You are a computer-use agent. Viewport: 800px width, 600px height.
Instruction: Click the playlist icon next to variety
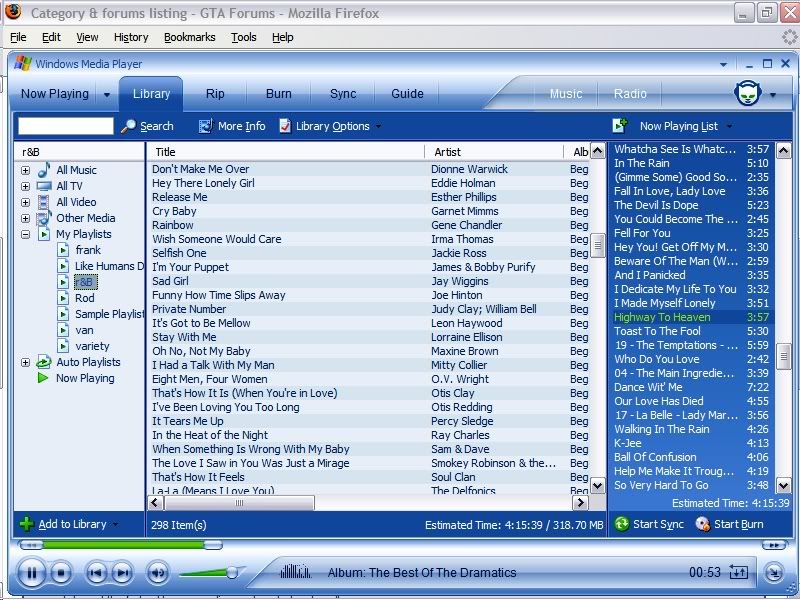point(63,346)
